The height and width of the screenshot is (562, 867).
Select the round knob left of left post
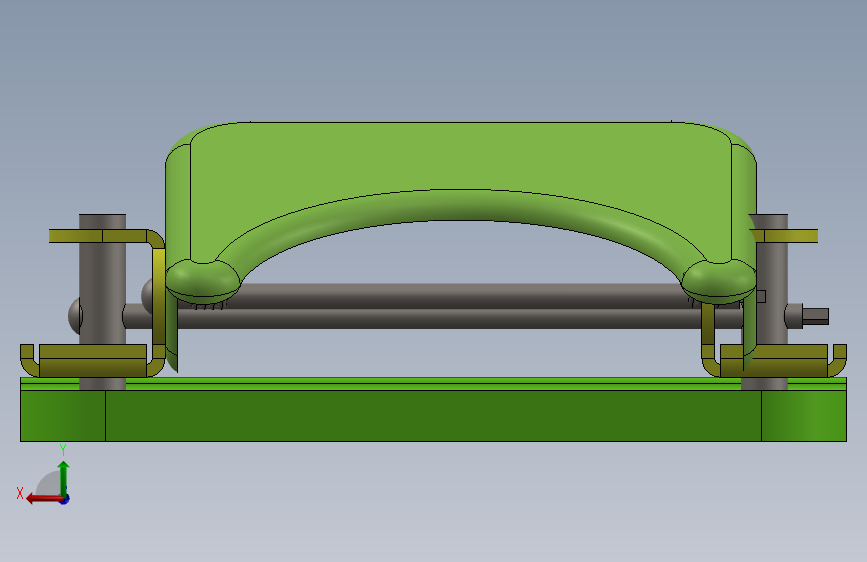[x=75, y=316]
